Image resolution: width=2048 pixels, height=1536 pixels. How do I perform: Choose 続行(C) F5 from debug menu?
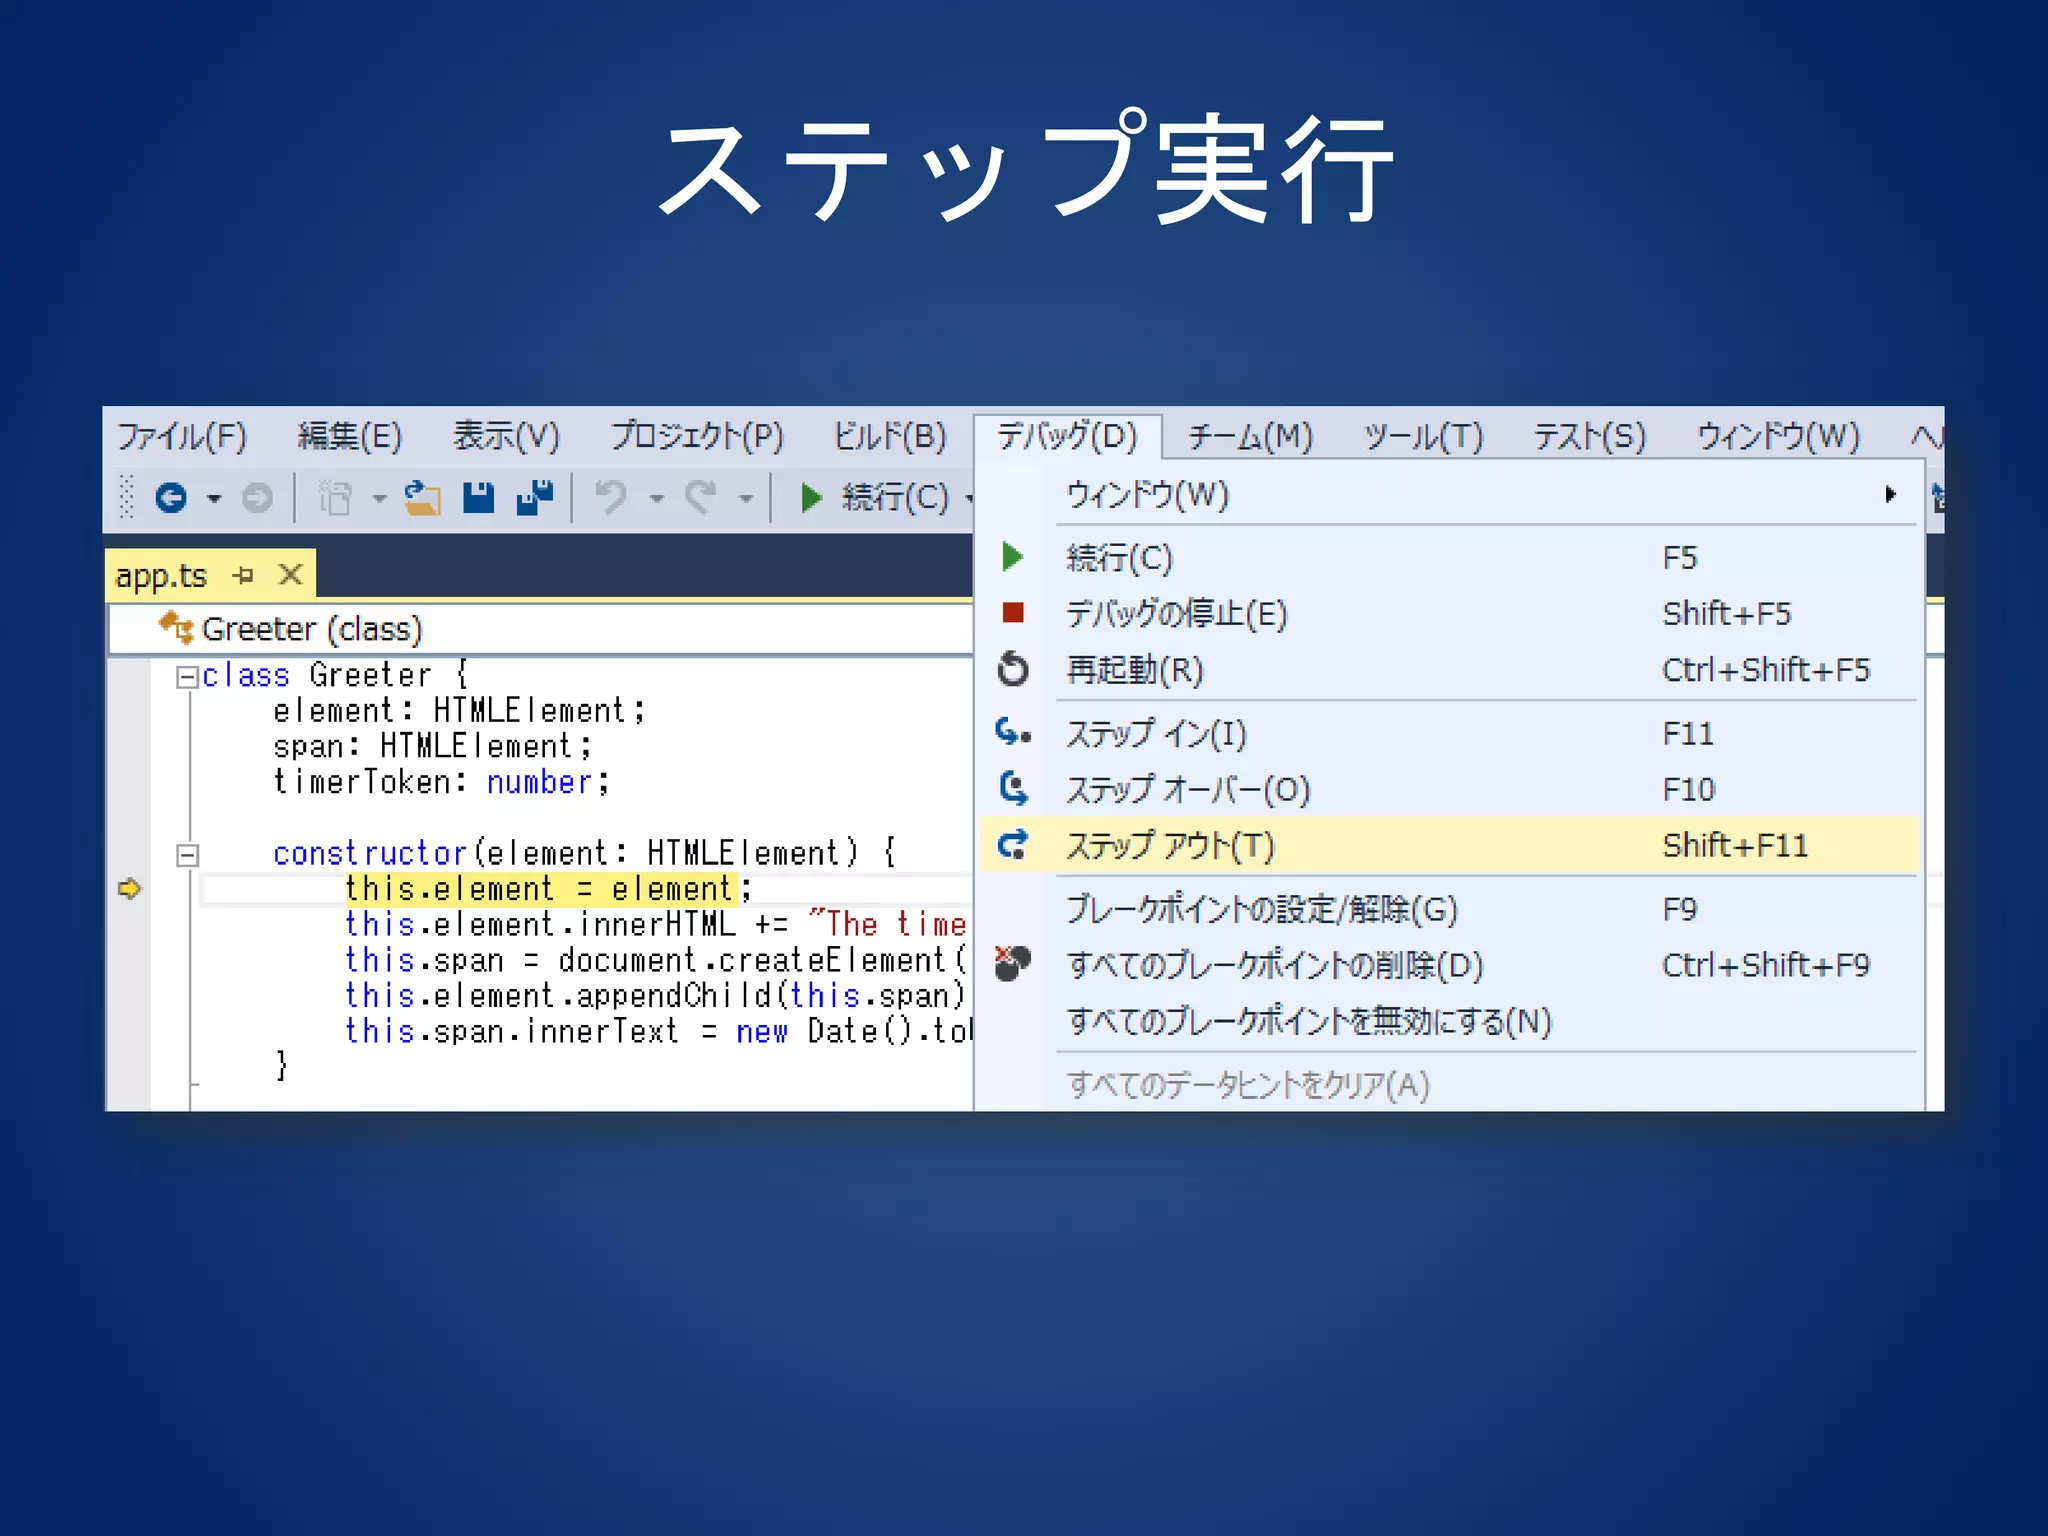tap(1450, 557)
